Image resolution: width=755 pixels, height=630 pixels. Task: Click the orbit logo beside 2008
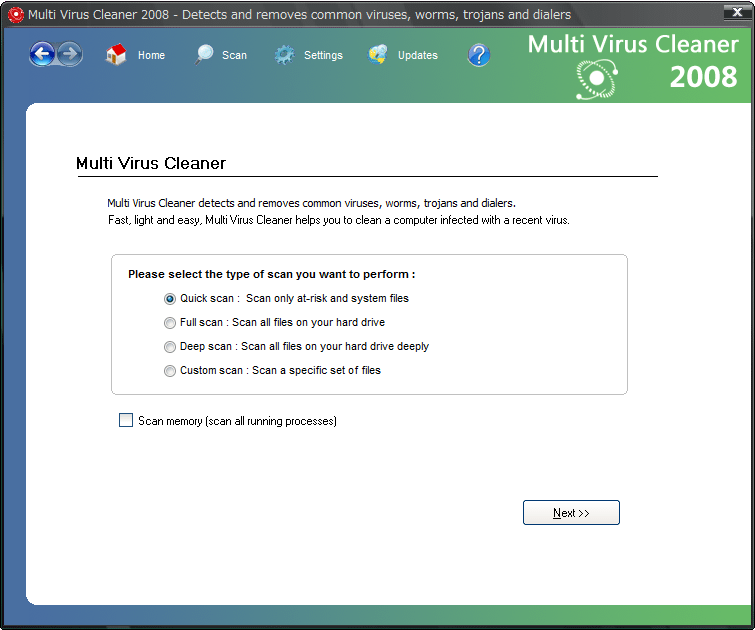click(597, 79)
